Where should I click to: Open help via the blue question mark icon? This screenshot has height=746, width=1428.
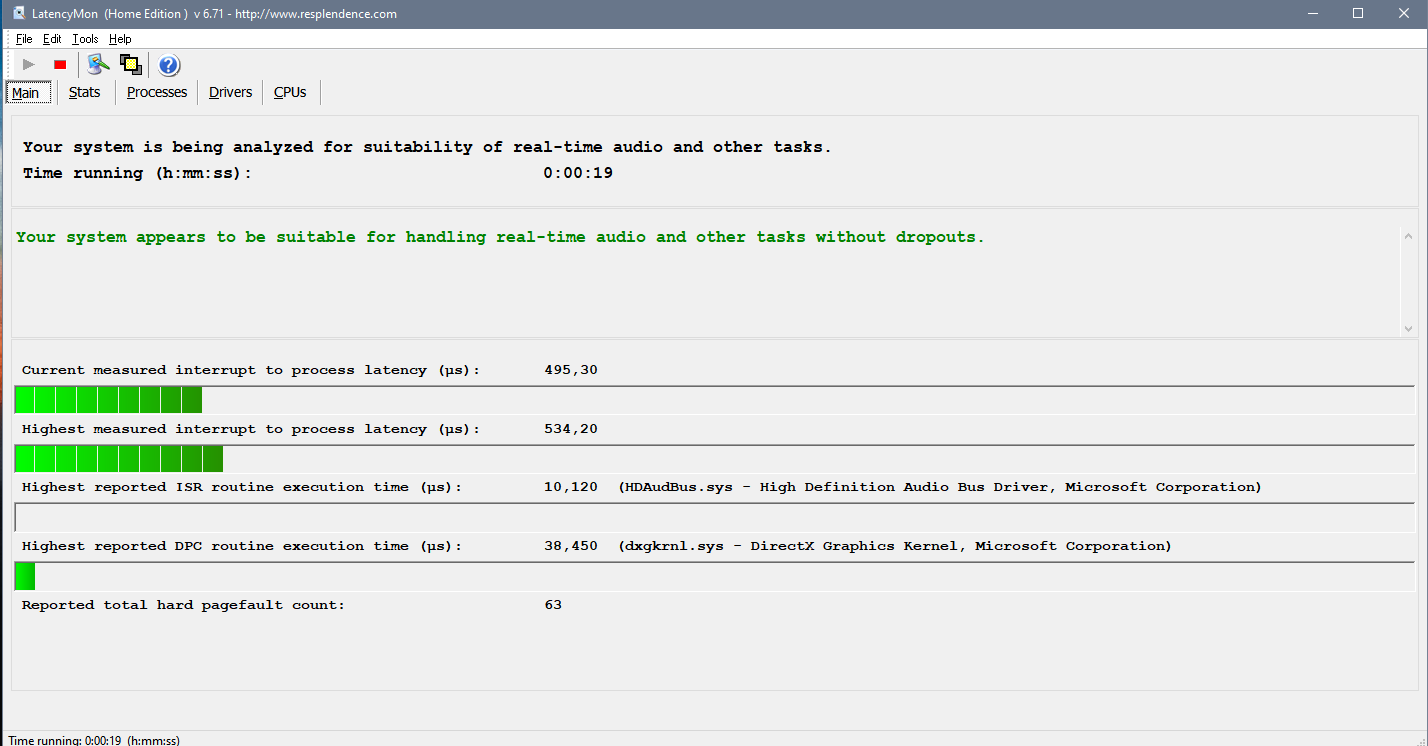click(x=169, y=65)
